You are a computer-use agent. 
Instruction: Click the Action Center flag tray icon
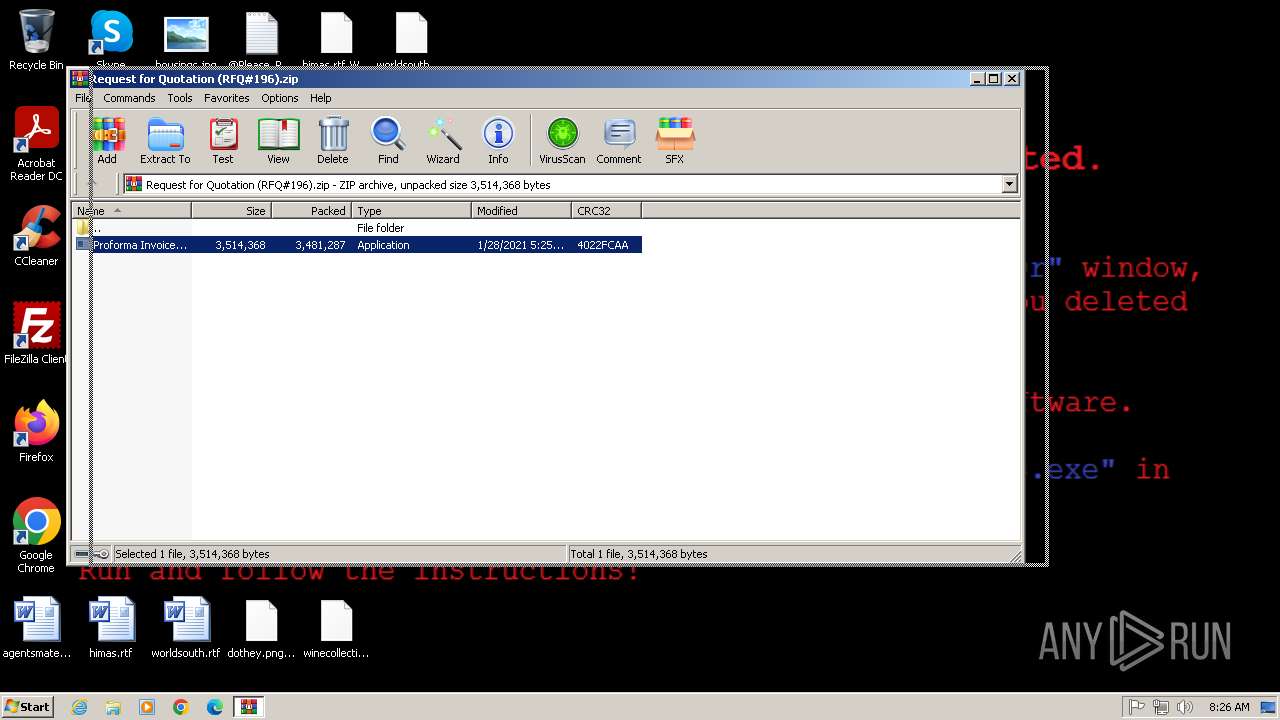(x=1137, y=707)
